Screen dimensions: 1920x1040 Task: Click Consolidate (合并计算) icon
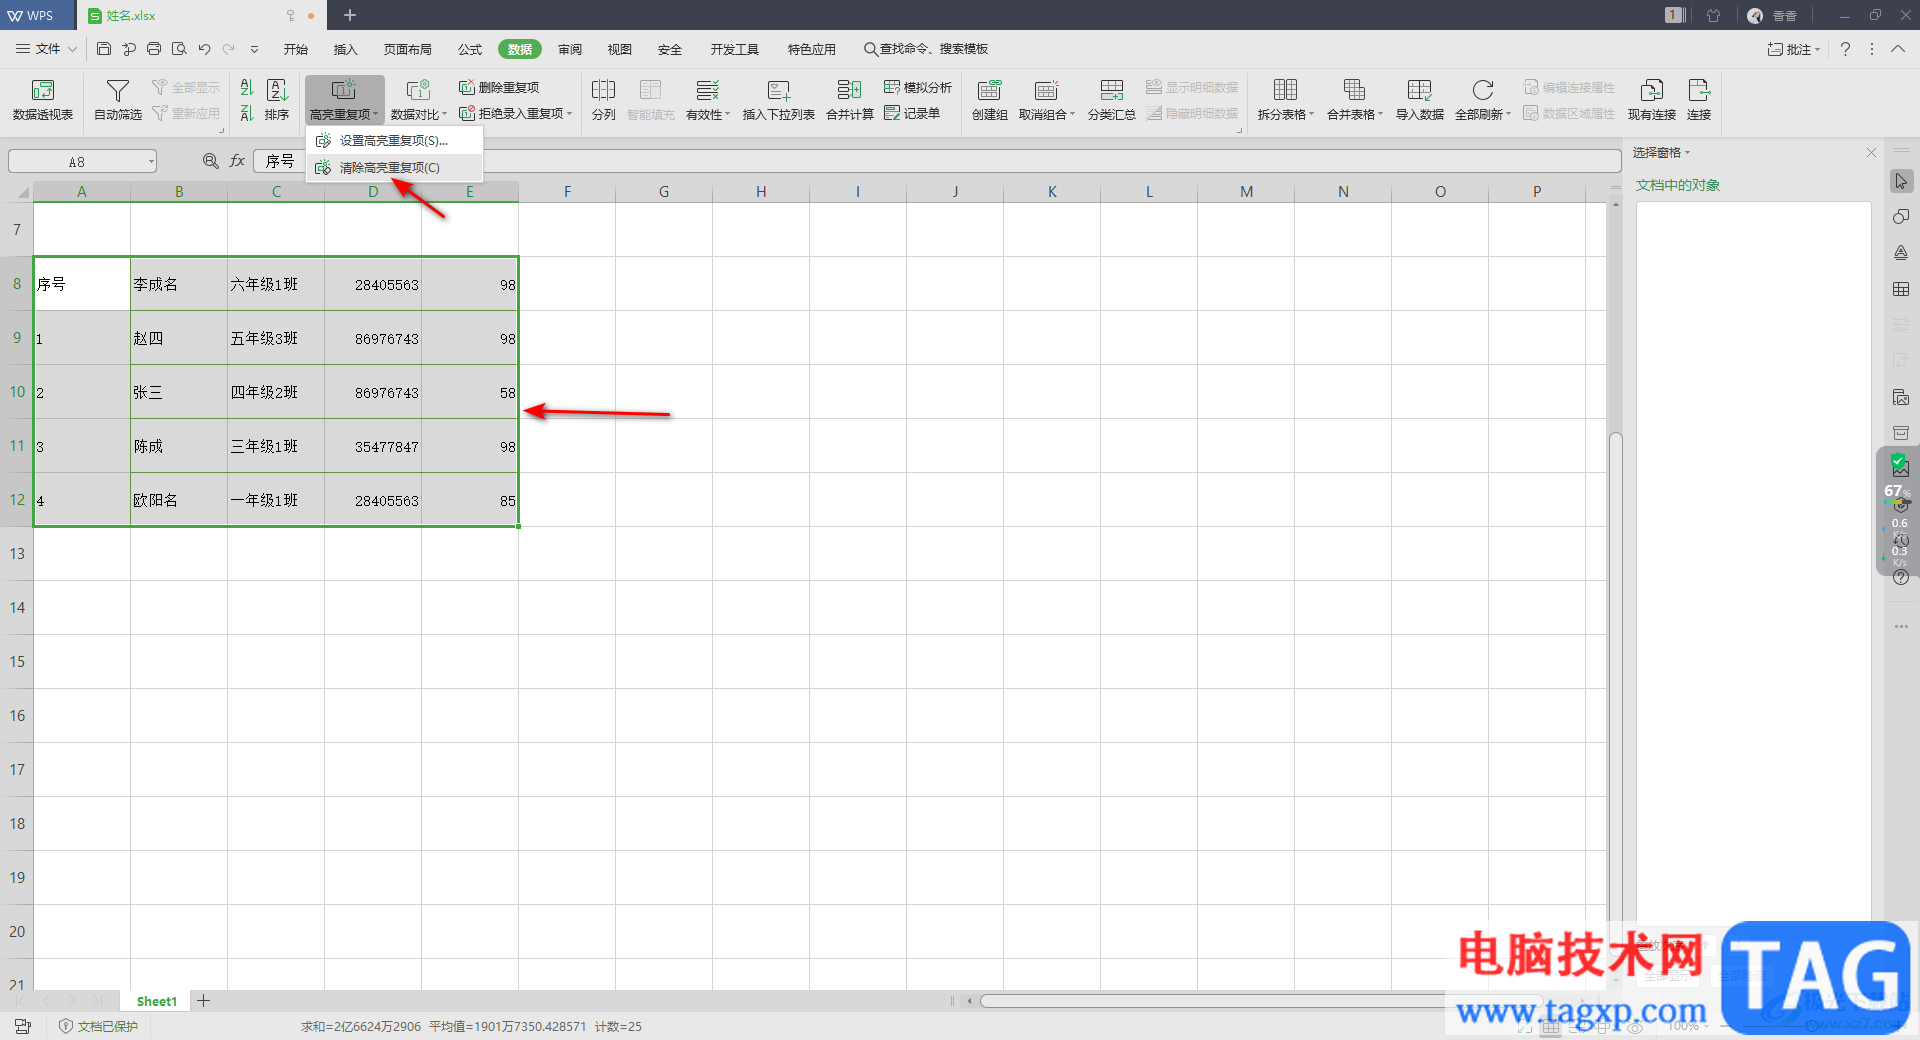849,90
